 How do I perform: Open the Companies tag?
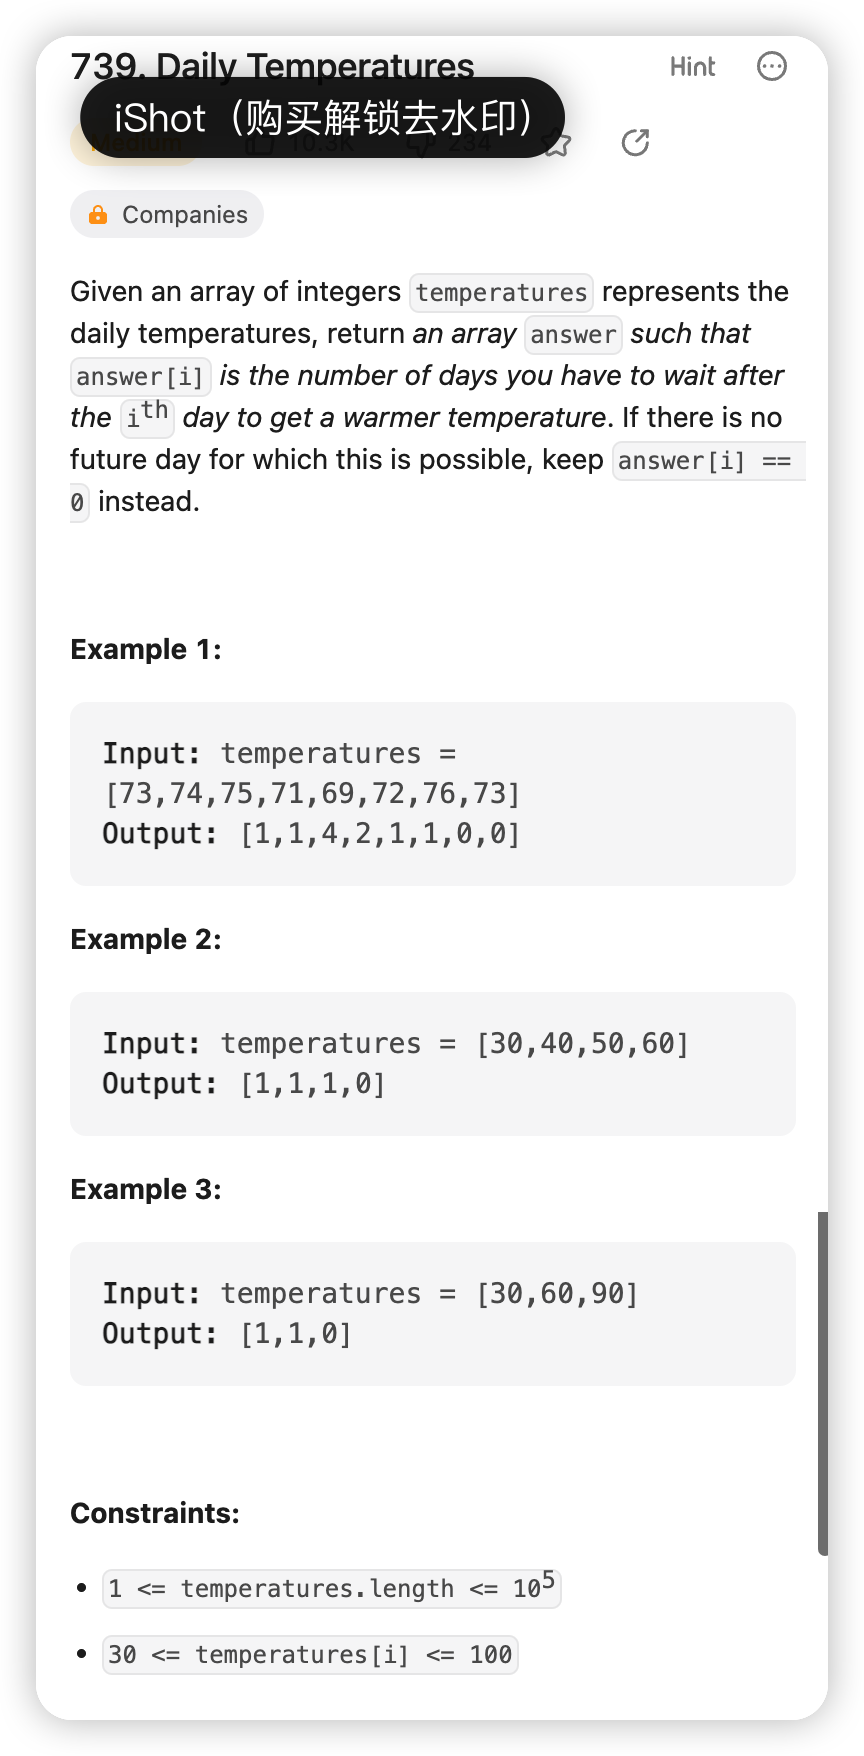click(x=167, y=215)
